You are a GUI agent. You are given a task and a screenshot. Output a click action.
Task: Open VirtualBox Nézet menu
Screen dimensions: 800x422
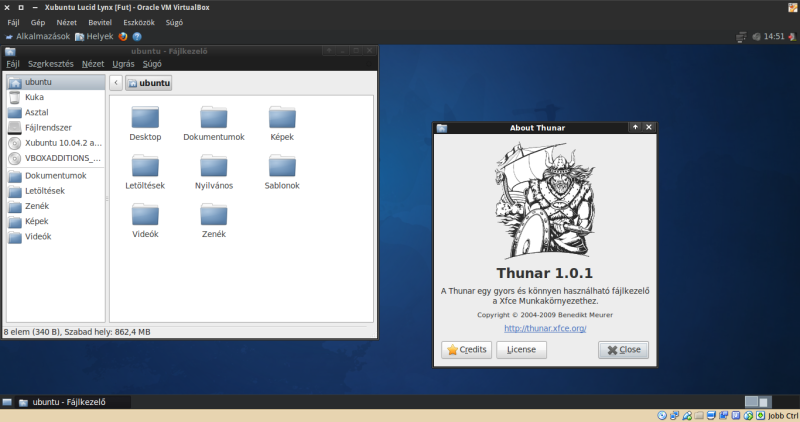(66, 22)
